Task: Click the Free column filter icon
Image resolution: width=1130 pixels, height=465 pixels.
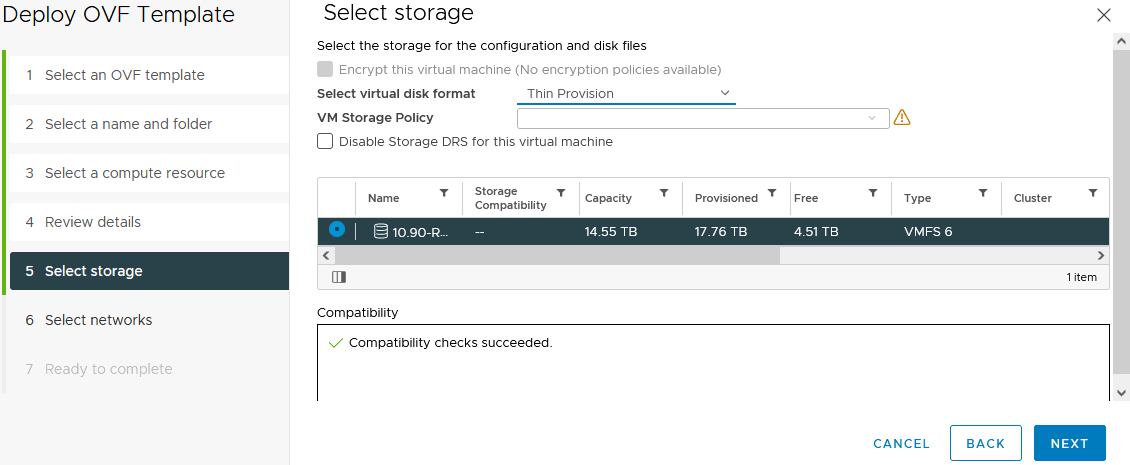Action: tap(873, 193)
